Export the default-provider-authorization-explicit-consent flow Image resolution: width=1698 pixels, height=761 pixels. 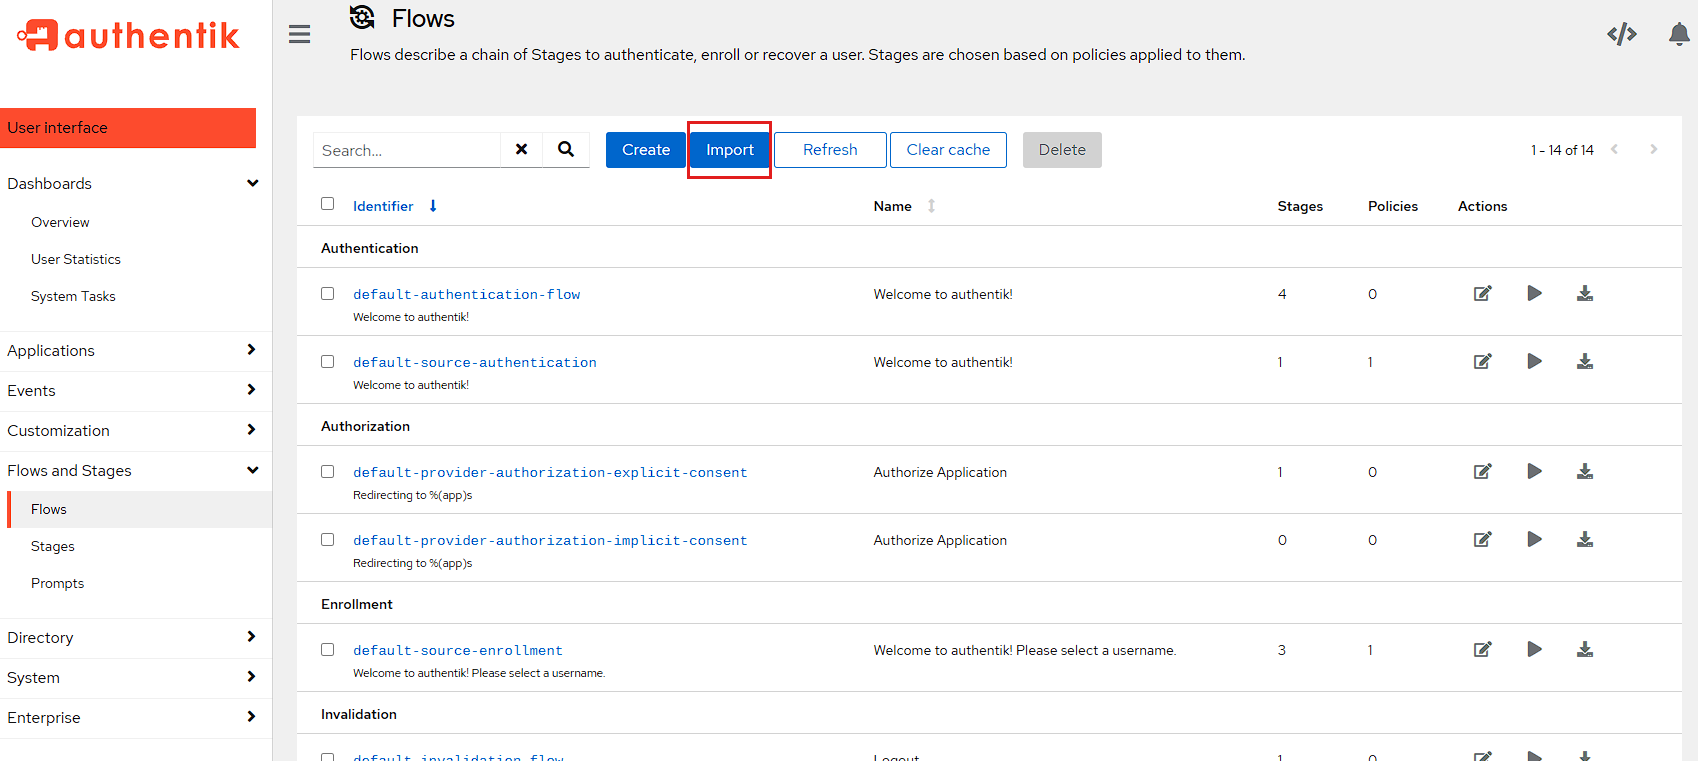click(1585, 472)
